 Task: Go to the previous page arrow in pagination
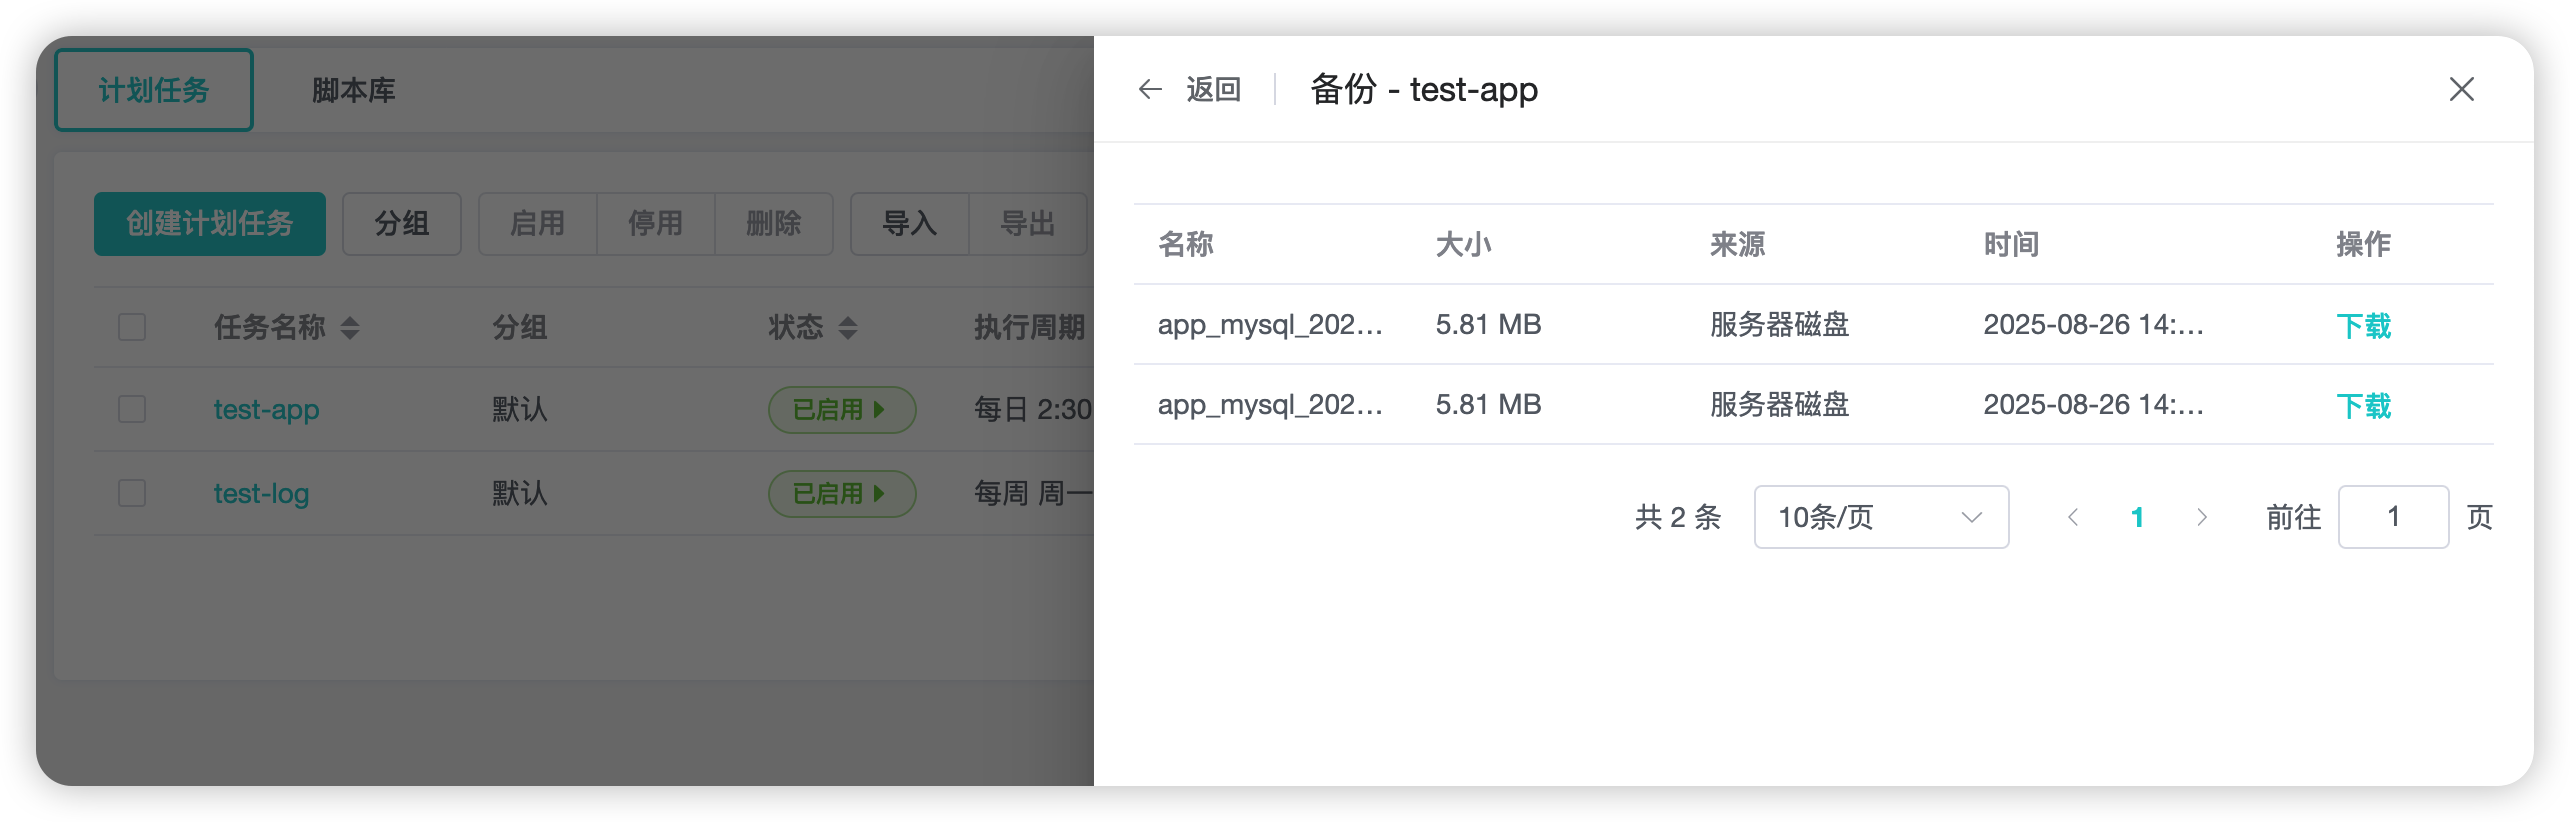(2073, 517)
